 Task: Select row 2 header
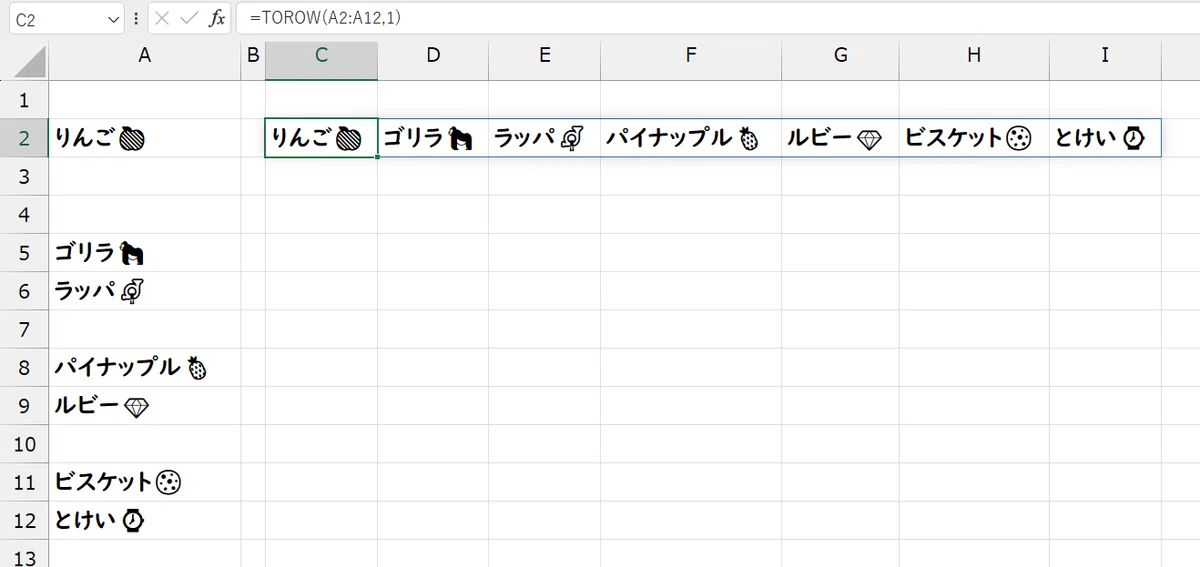pyautogui.click(x=25, y=138)
